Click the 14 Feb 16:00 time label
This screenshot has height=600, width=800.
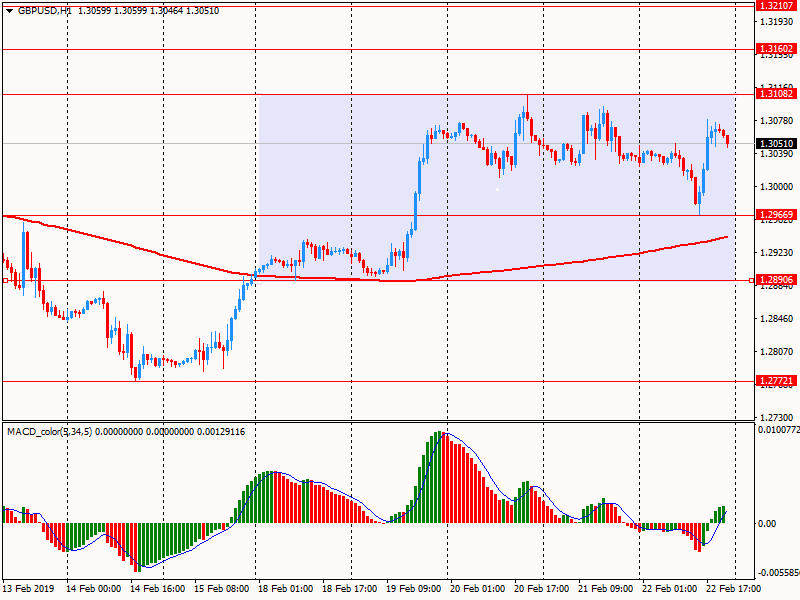click(x=155, y=589)
